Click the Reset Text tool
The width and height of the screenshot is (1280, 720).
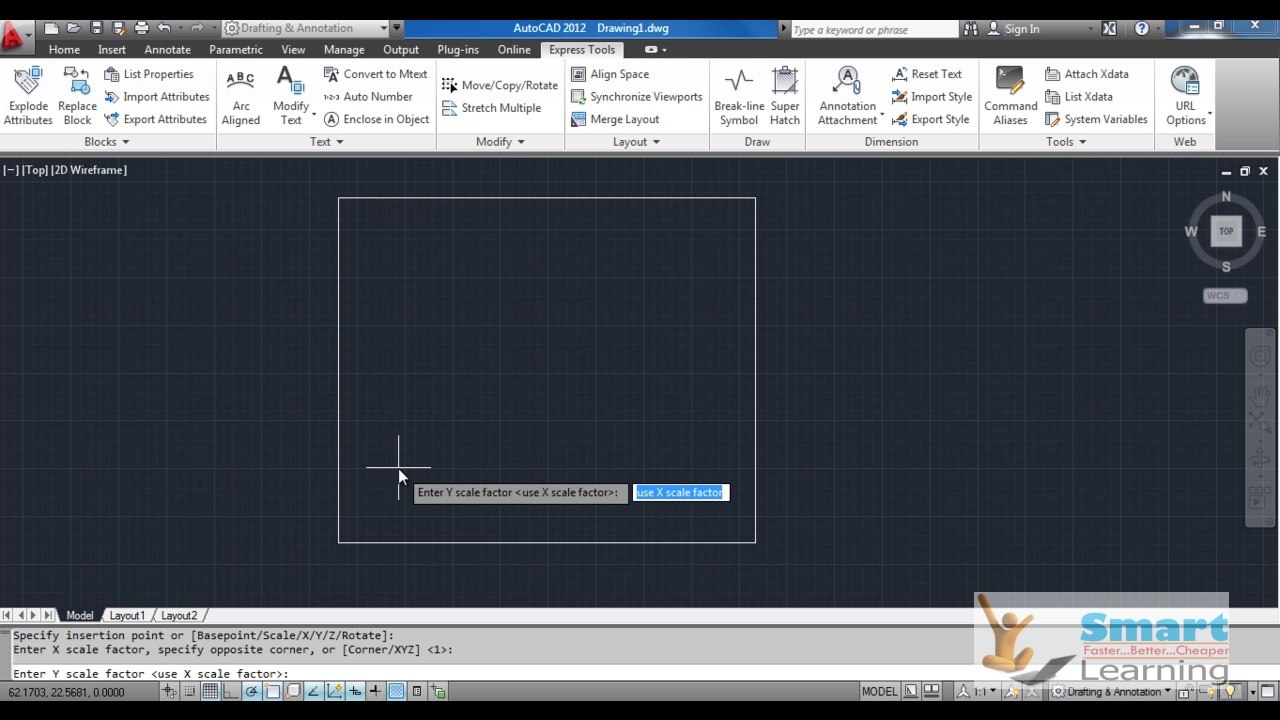click(926, 74)
